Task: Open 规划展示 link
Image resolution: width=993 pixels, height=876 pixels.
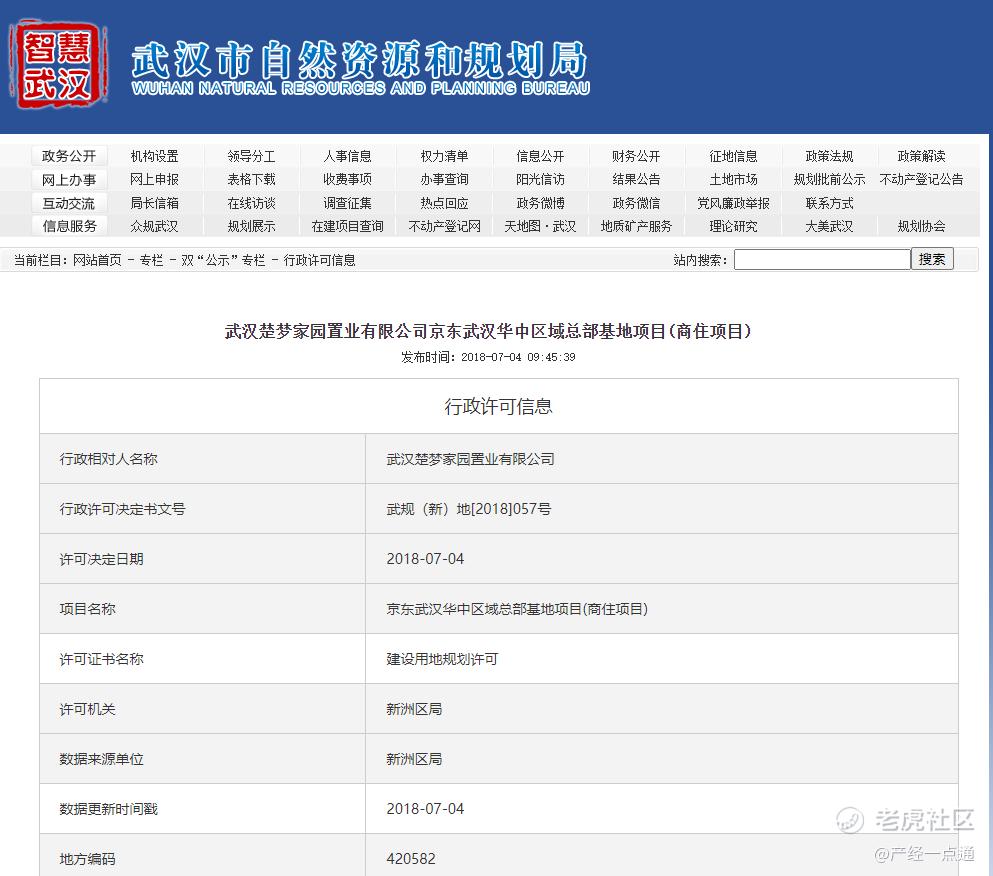Action: coord(251,226)
